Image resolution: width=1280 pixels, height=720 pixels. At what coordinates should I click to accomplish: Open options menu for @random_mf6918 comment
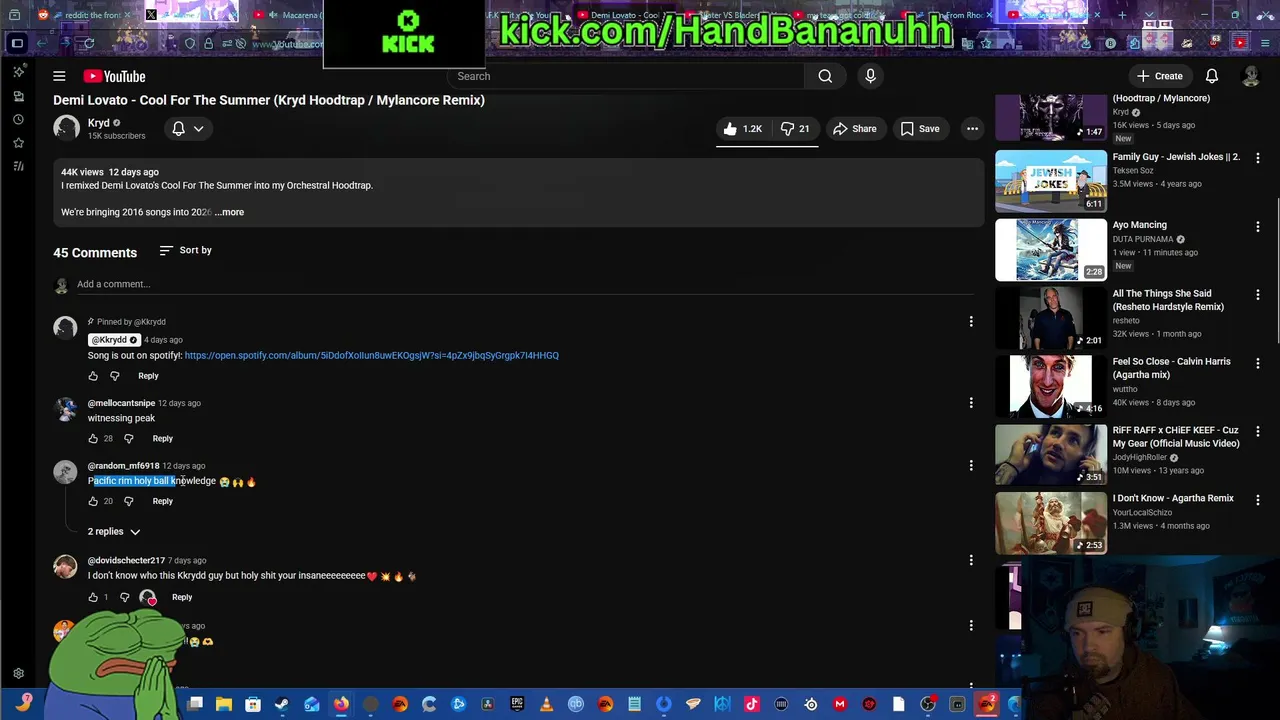pos(970,466)
